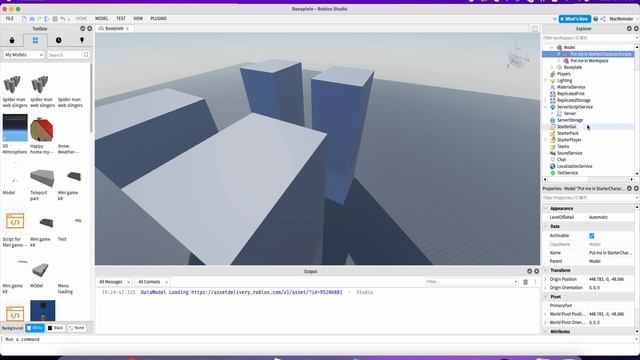Open the Toolbox Inventory grid tab

(x=36, y=40)
